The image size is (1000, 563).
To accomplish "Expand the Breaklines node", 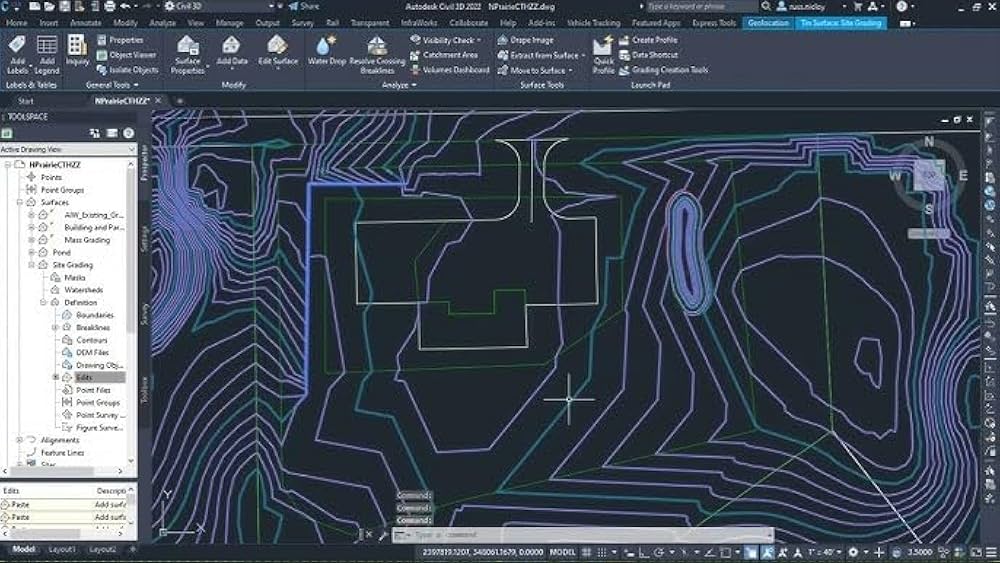I will 56,327.
